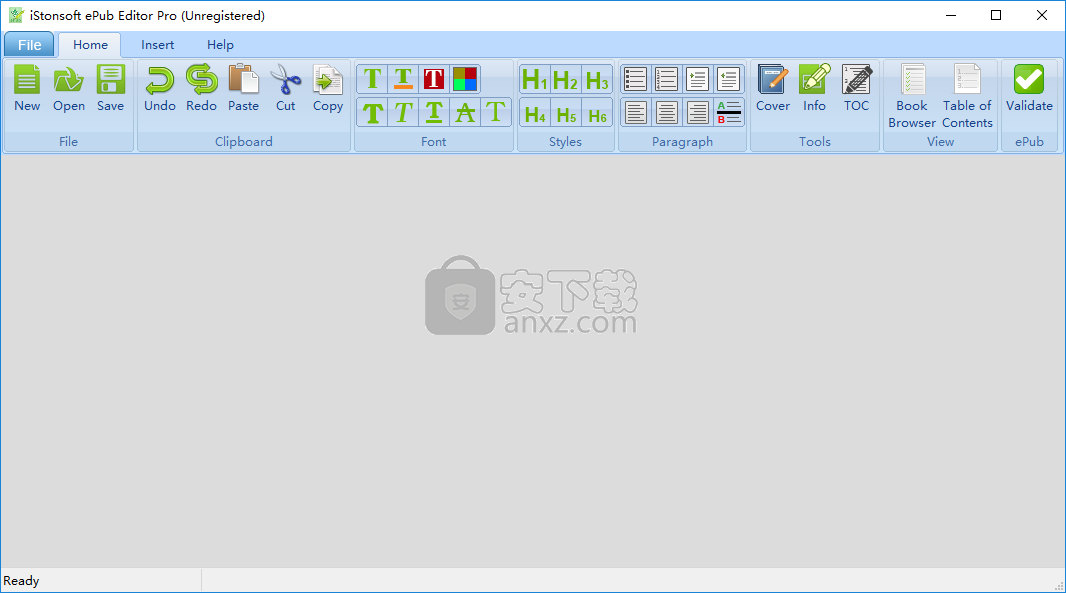Click the second green-arrow indent icon

(x=728, y=80)
